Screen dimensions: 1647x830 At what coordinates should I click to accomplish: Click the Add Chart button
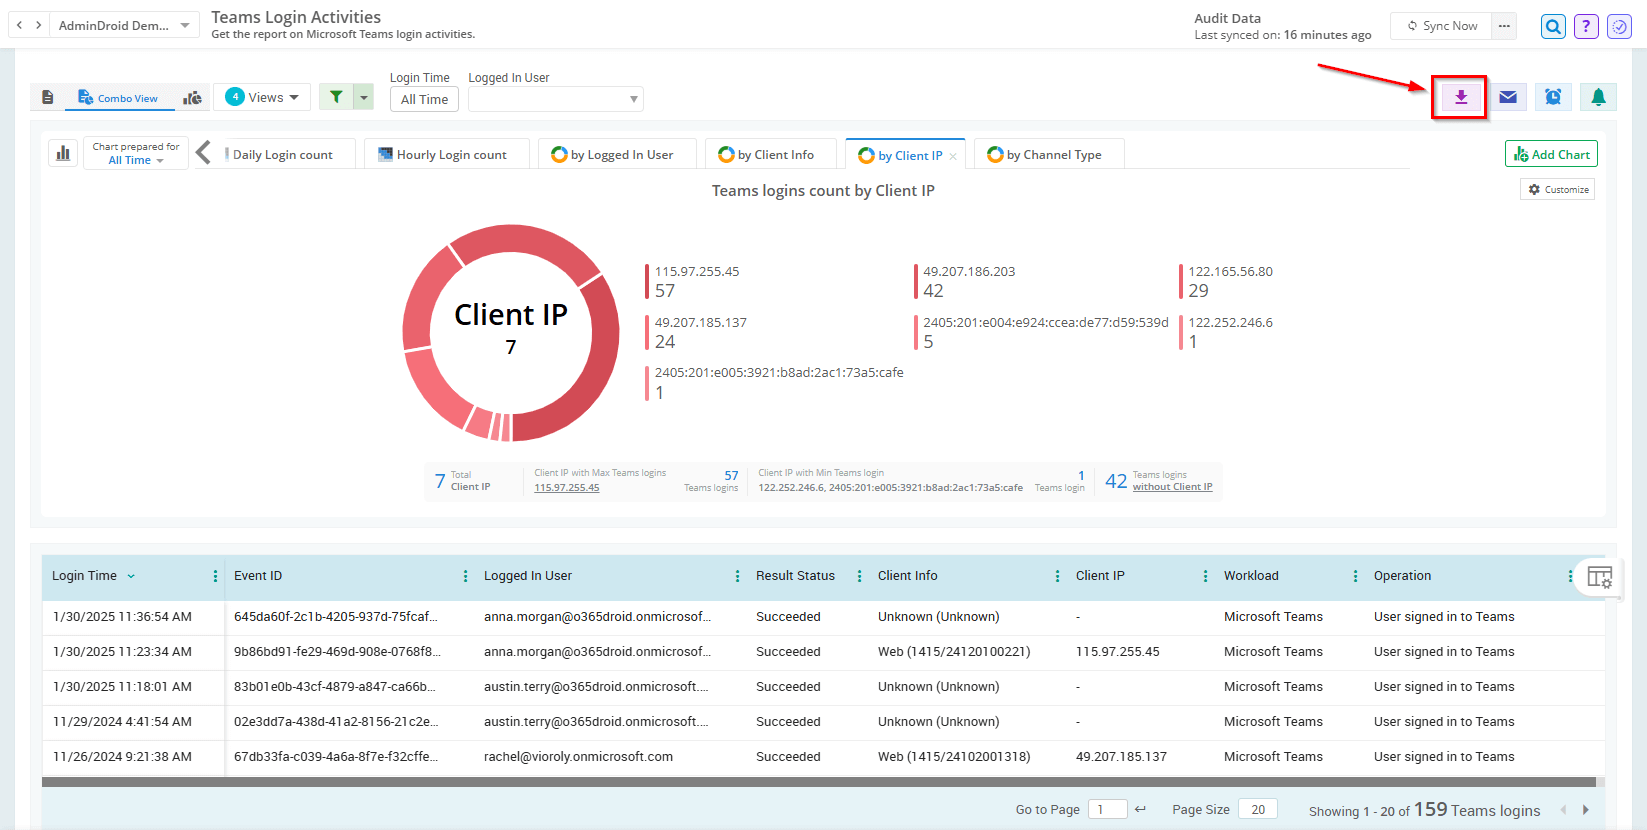coord(1551,154)
